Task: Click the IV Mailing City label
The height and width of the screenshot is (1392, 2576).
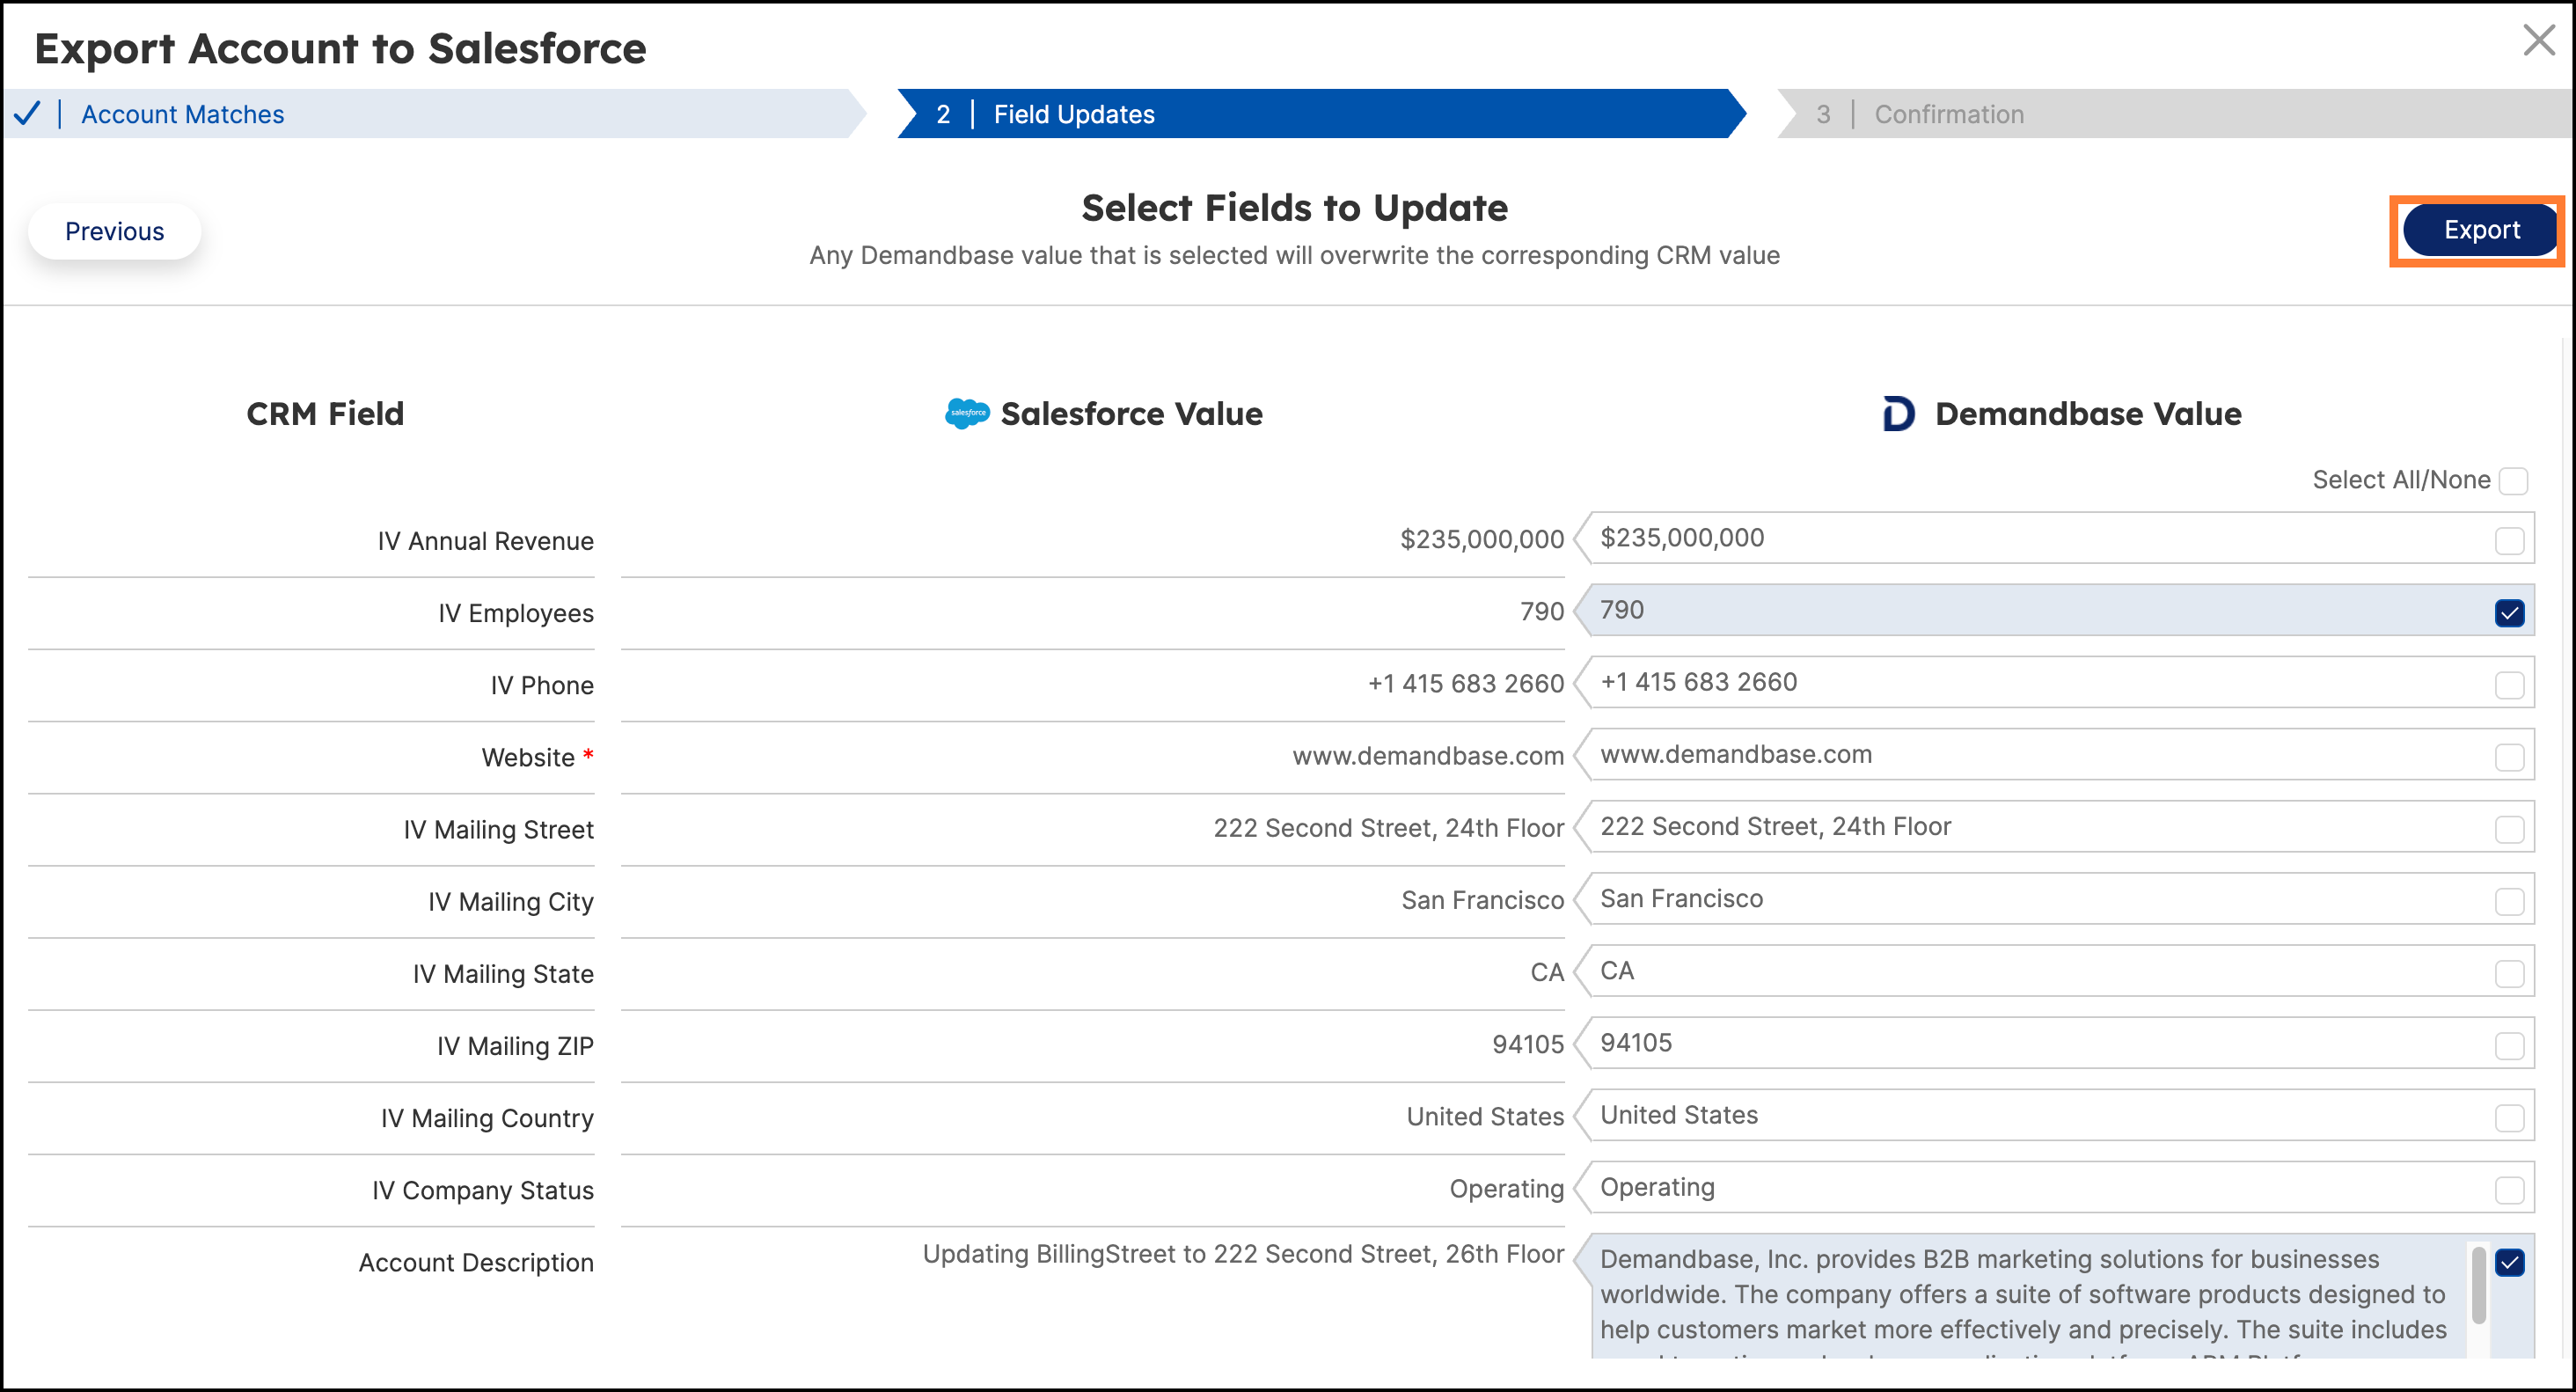Action: coord(511,902)
